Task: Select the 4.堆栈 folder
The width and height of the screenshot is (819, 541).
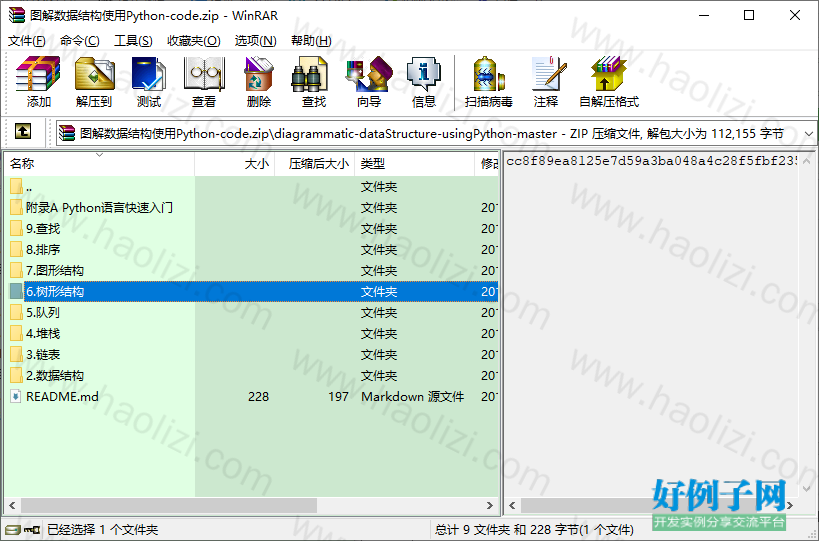Action: coord(43,334)
